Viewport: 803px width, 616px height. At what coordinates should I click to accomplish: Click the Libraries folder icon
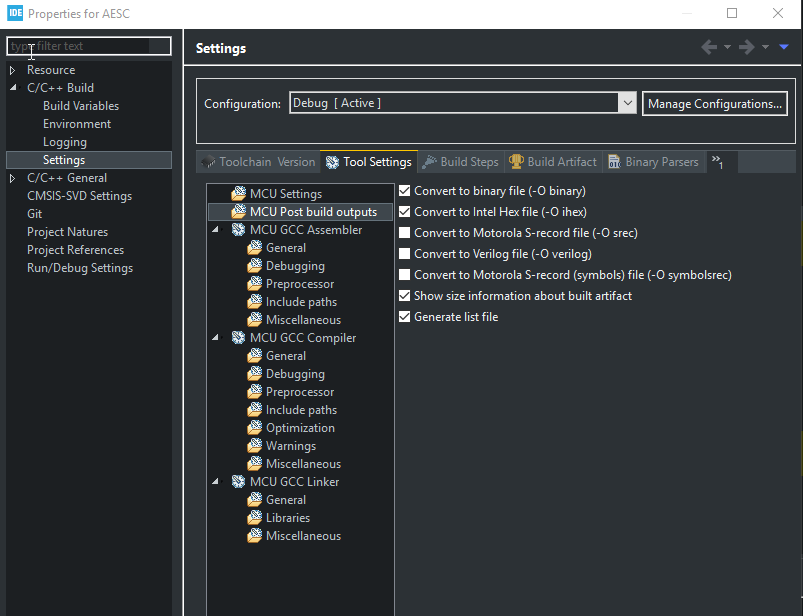coord(255,518)
